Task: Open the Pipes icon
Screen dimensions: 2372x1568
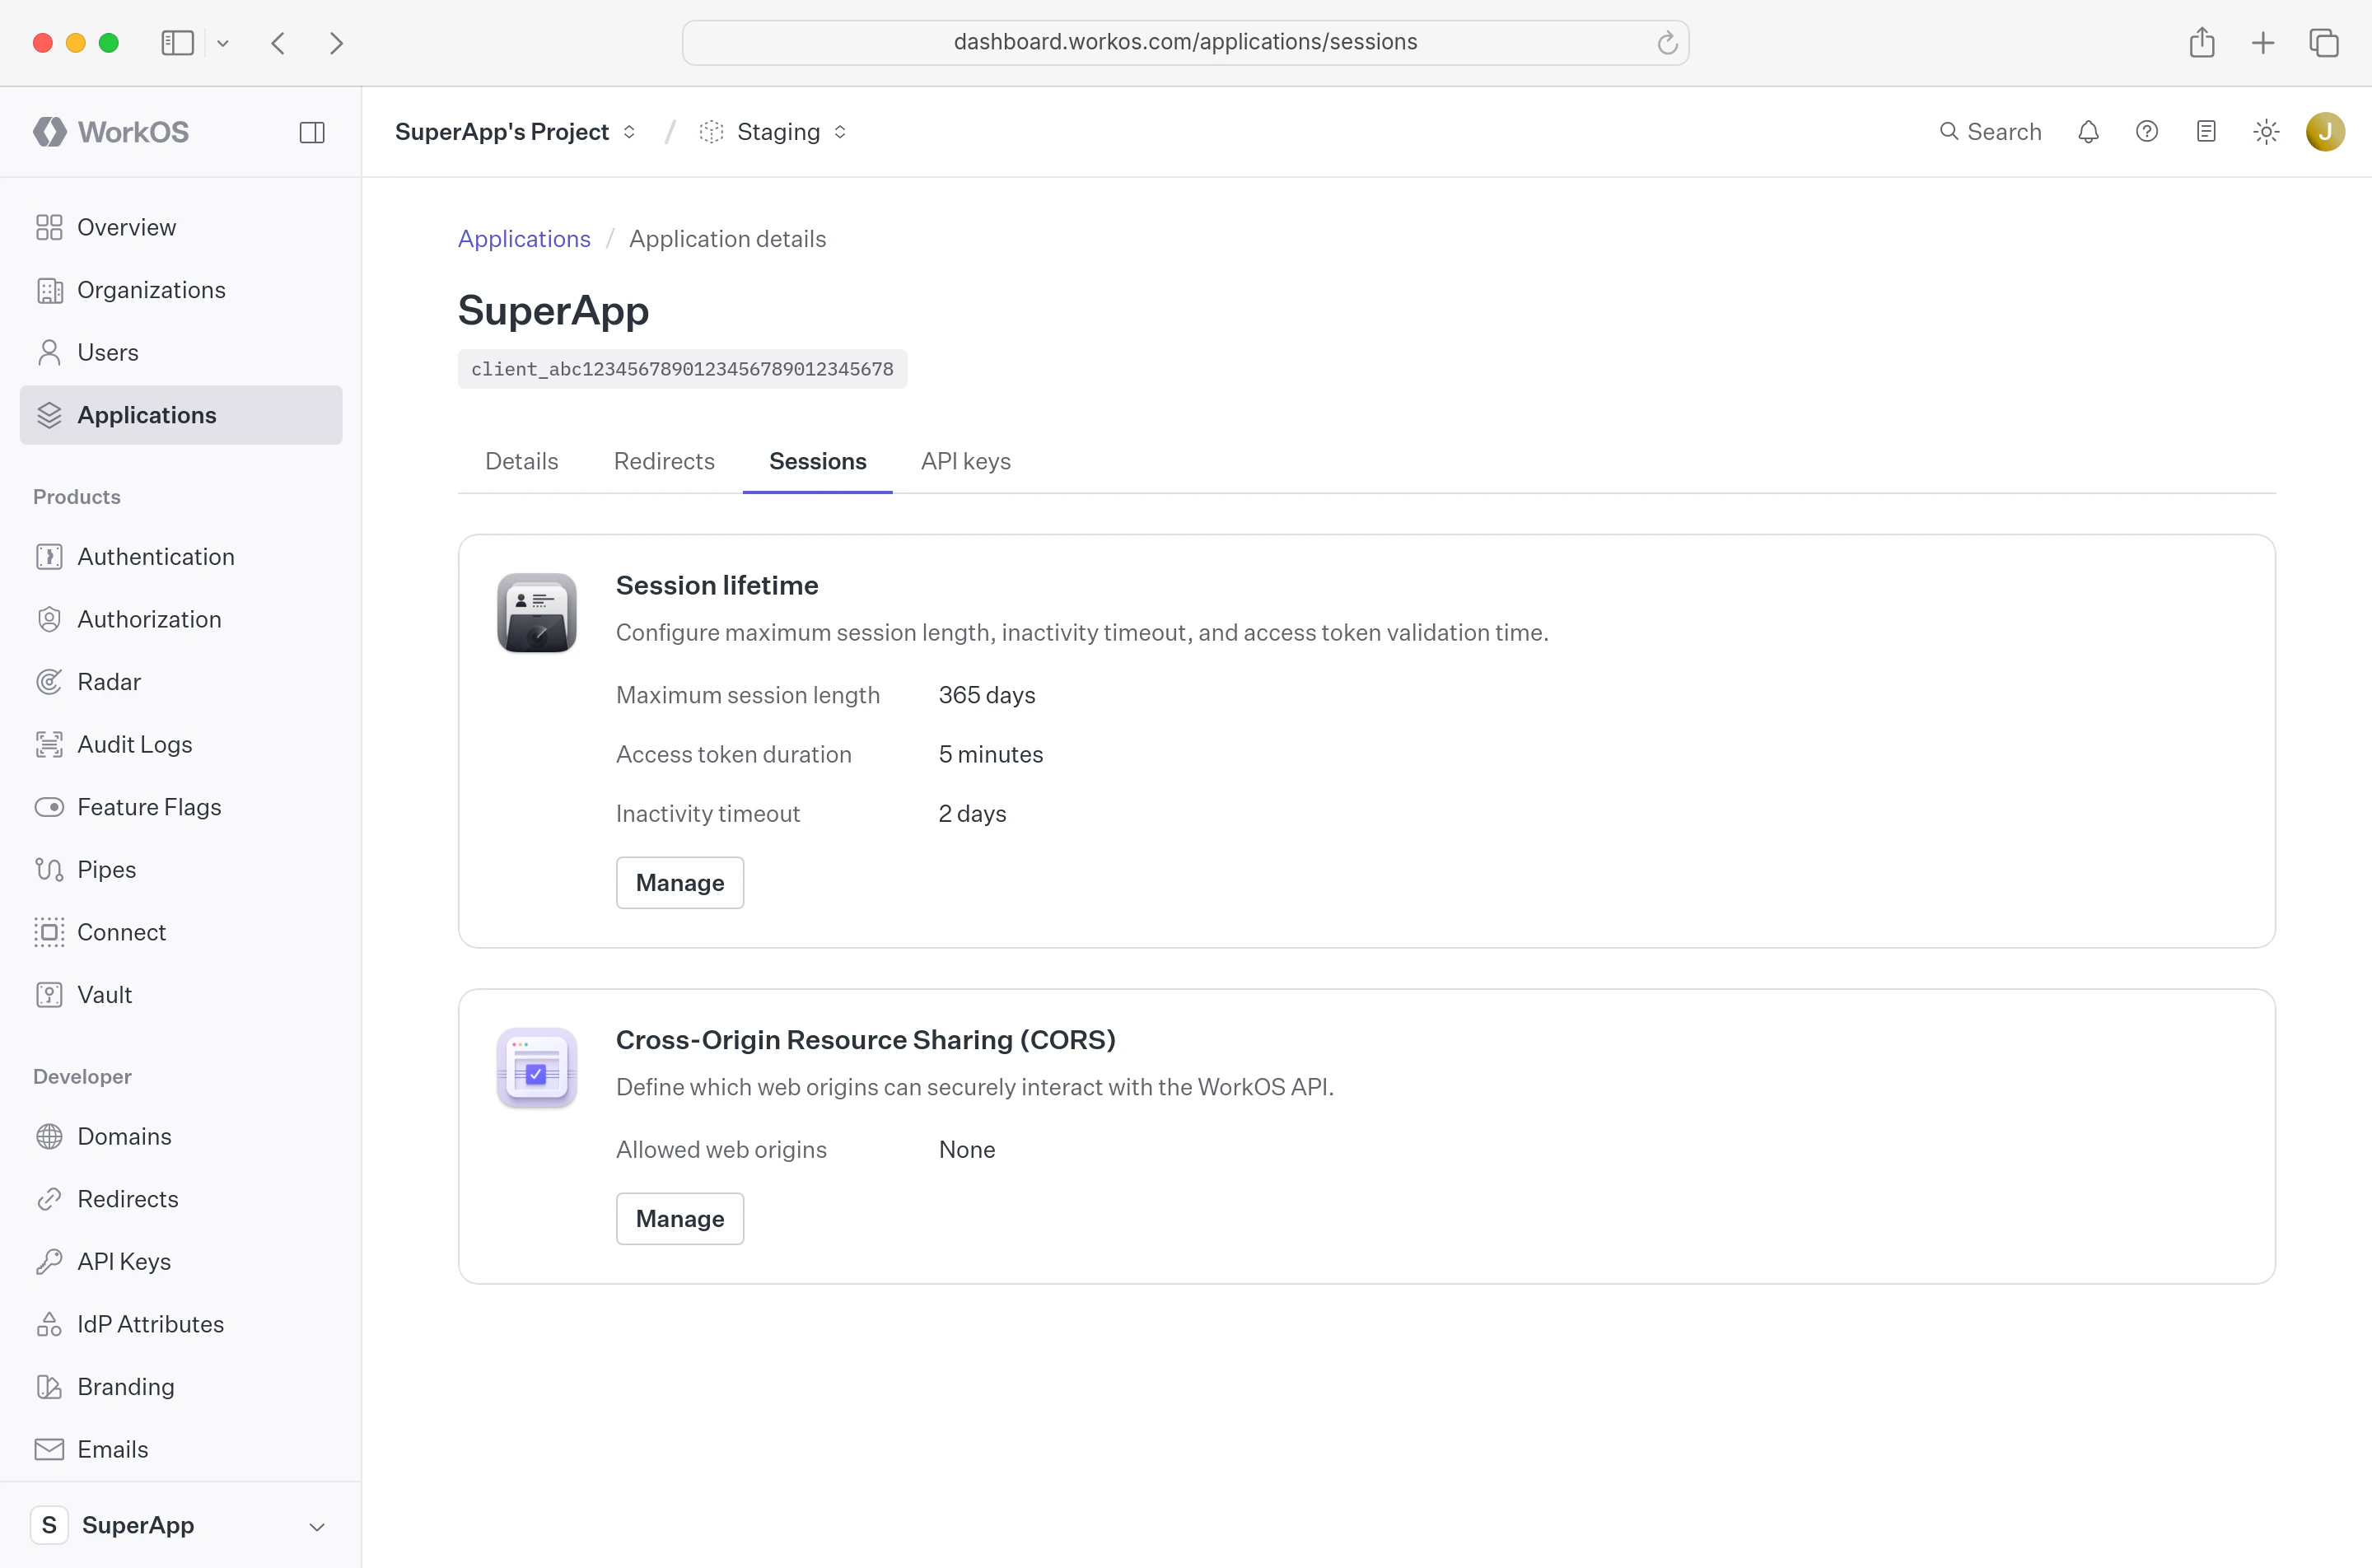Action: pyautogui.click(x=49, y=870)
